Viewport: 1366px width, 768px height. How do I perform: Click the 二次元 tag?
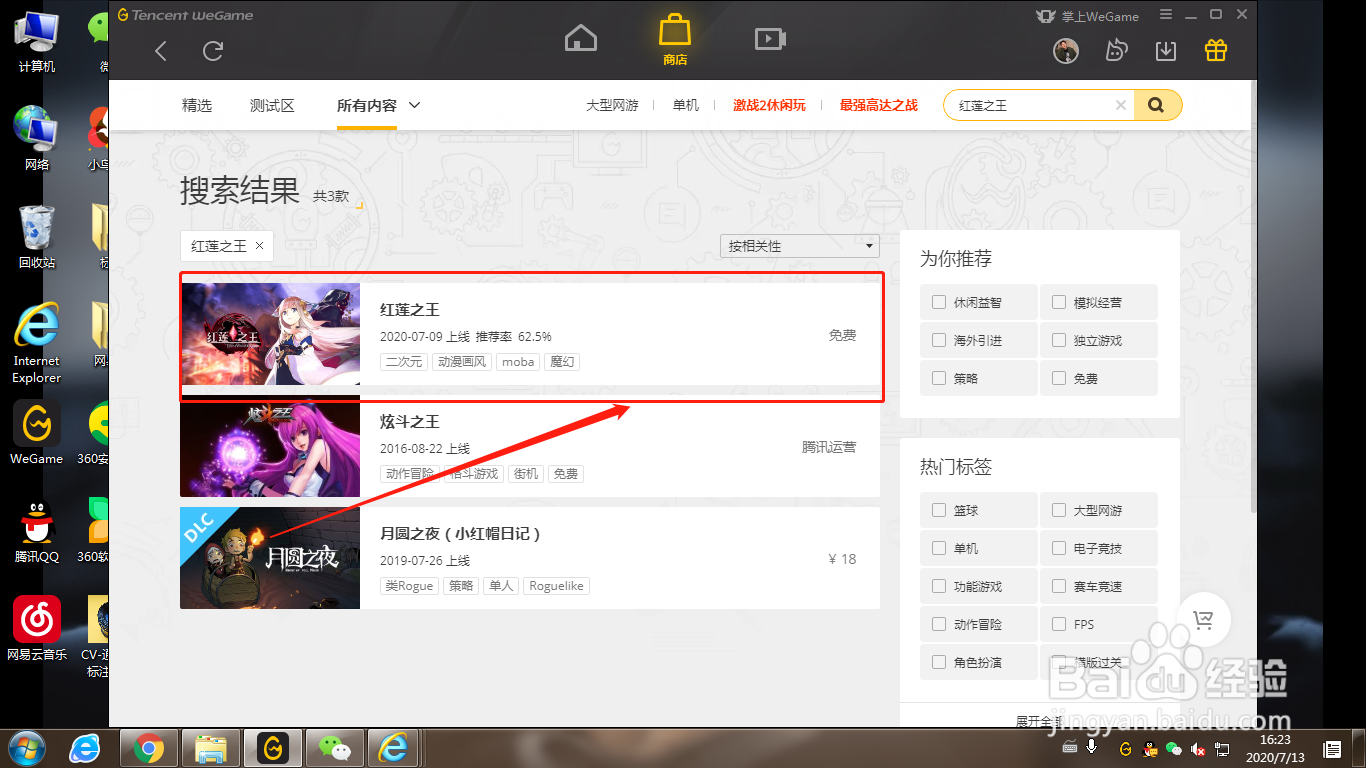(x=404, y=362)
